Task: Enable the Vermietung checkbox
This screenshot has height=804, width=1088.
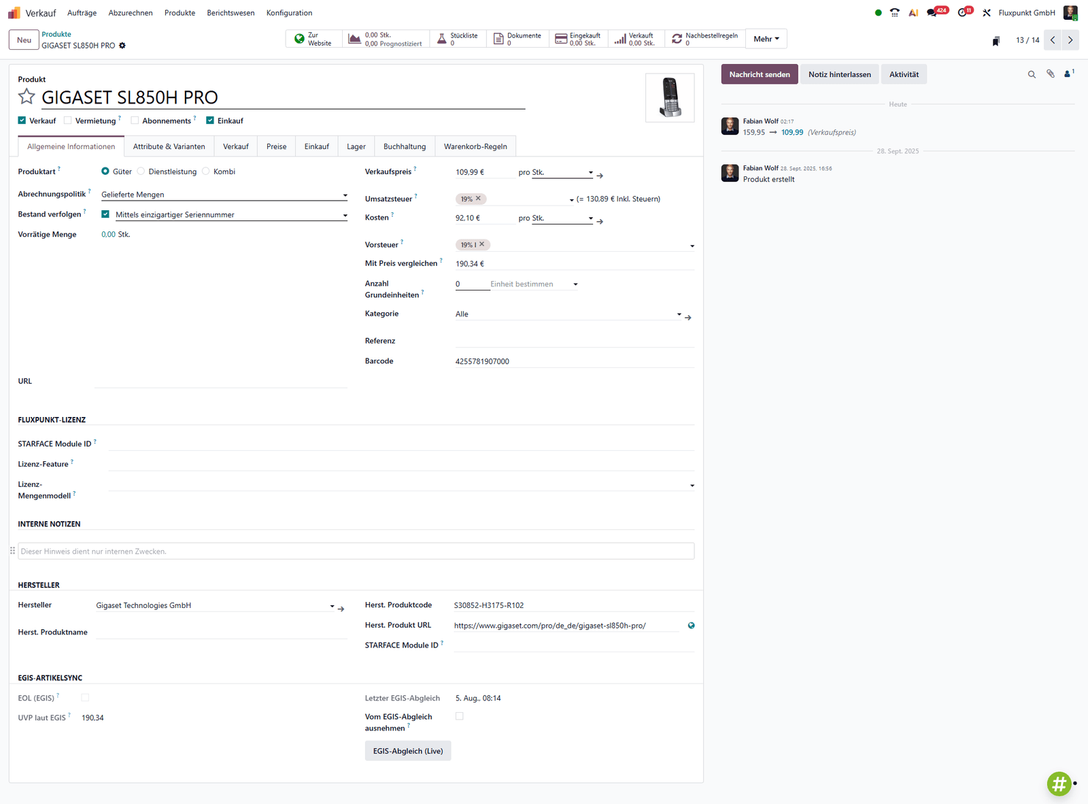Action: coord(67,121)
